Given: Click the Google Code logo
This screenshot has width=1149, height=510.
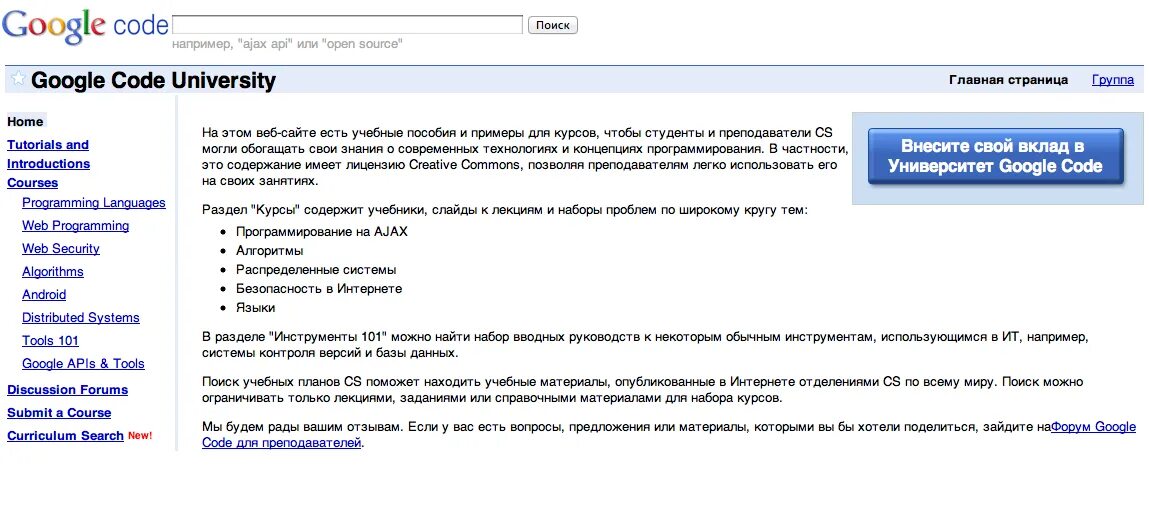Looking at the screenshot, I should [x=85, y=26].
